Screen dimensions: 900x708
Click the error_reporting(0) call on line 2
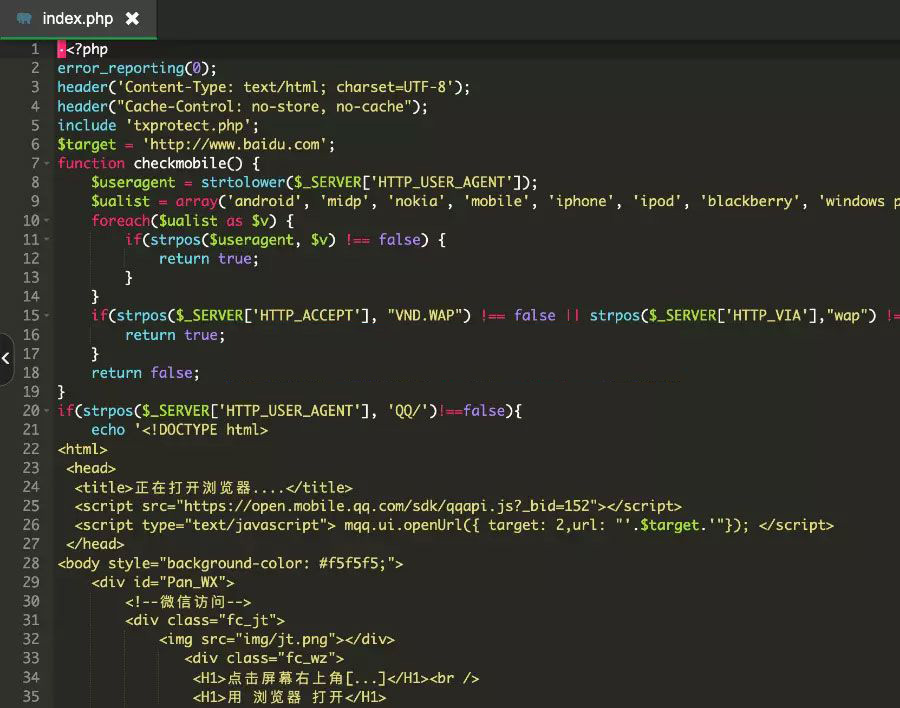point(136,68)
